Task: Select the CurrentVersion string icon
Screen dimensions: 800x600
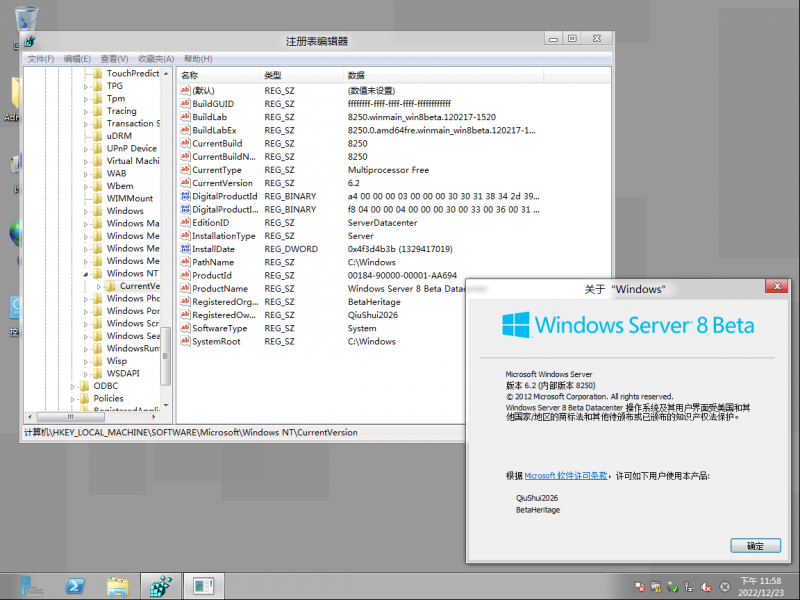Action: 185,183
